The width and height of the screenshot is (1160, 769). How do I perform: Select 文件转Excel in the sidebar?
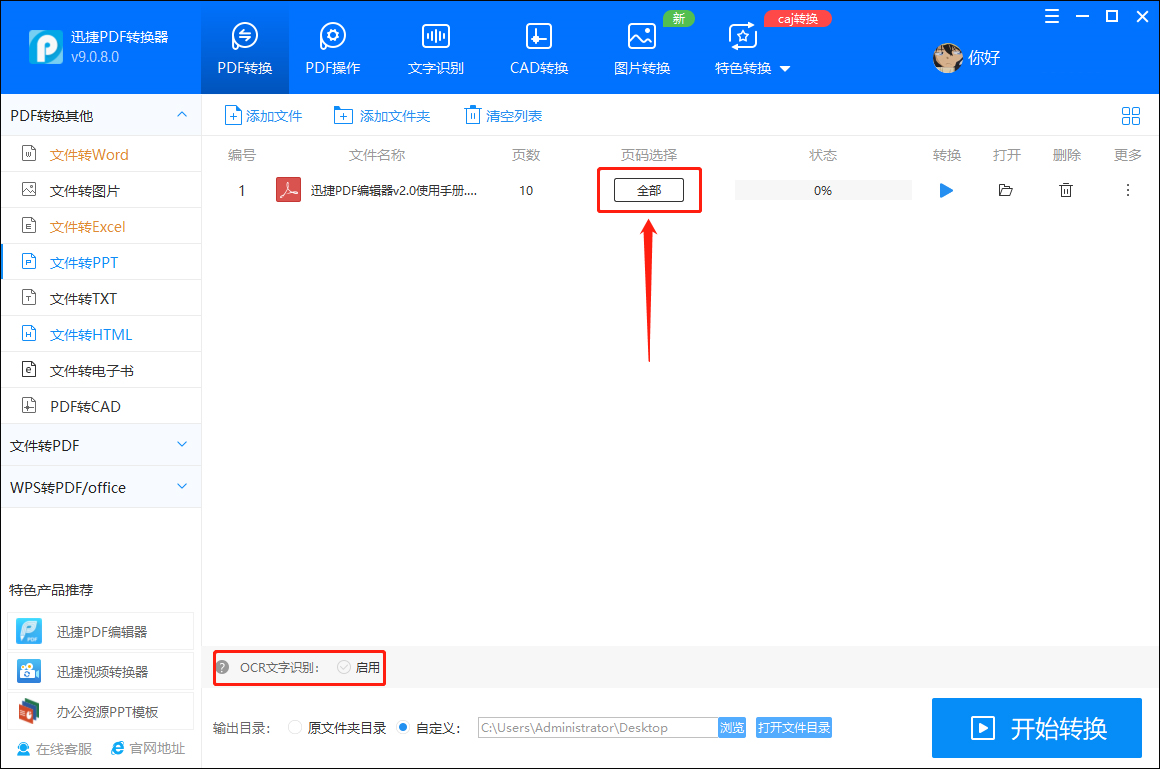pyautogui.click(x=101, y=226)
